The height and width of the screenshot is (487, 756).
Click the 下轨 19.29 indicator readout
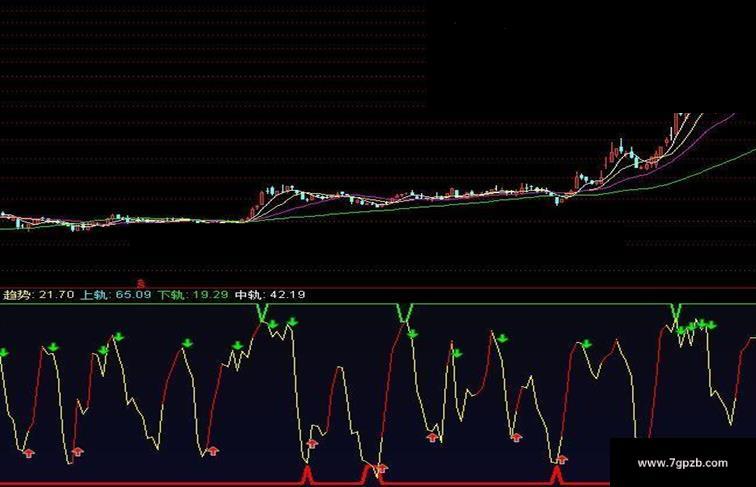click(x=193, y=295)
